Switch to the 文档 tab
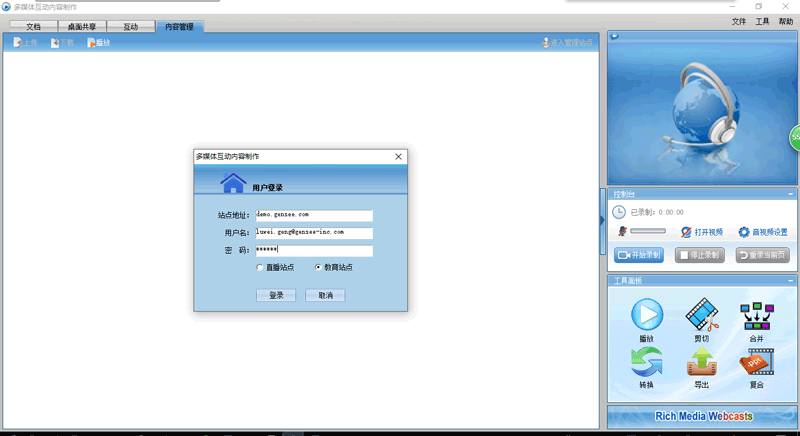 (33, 27)
